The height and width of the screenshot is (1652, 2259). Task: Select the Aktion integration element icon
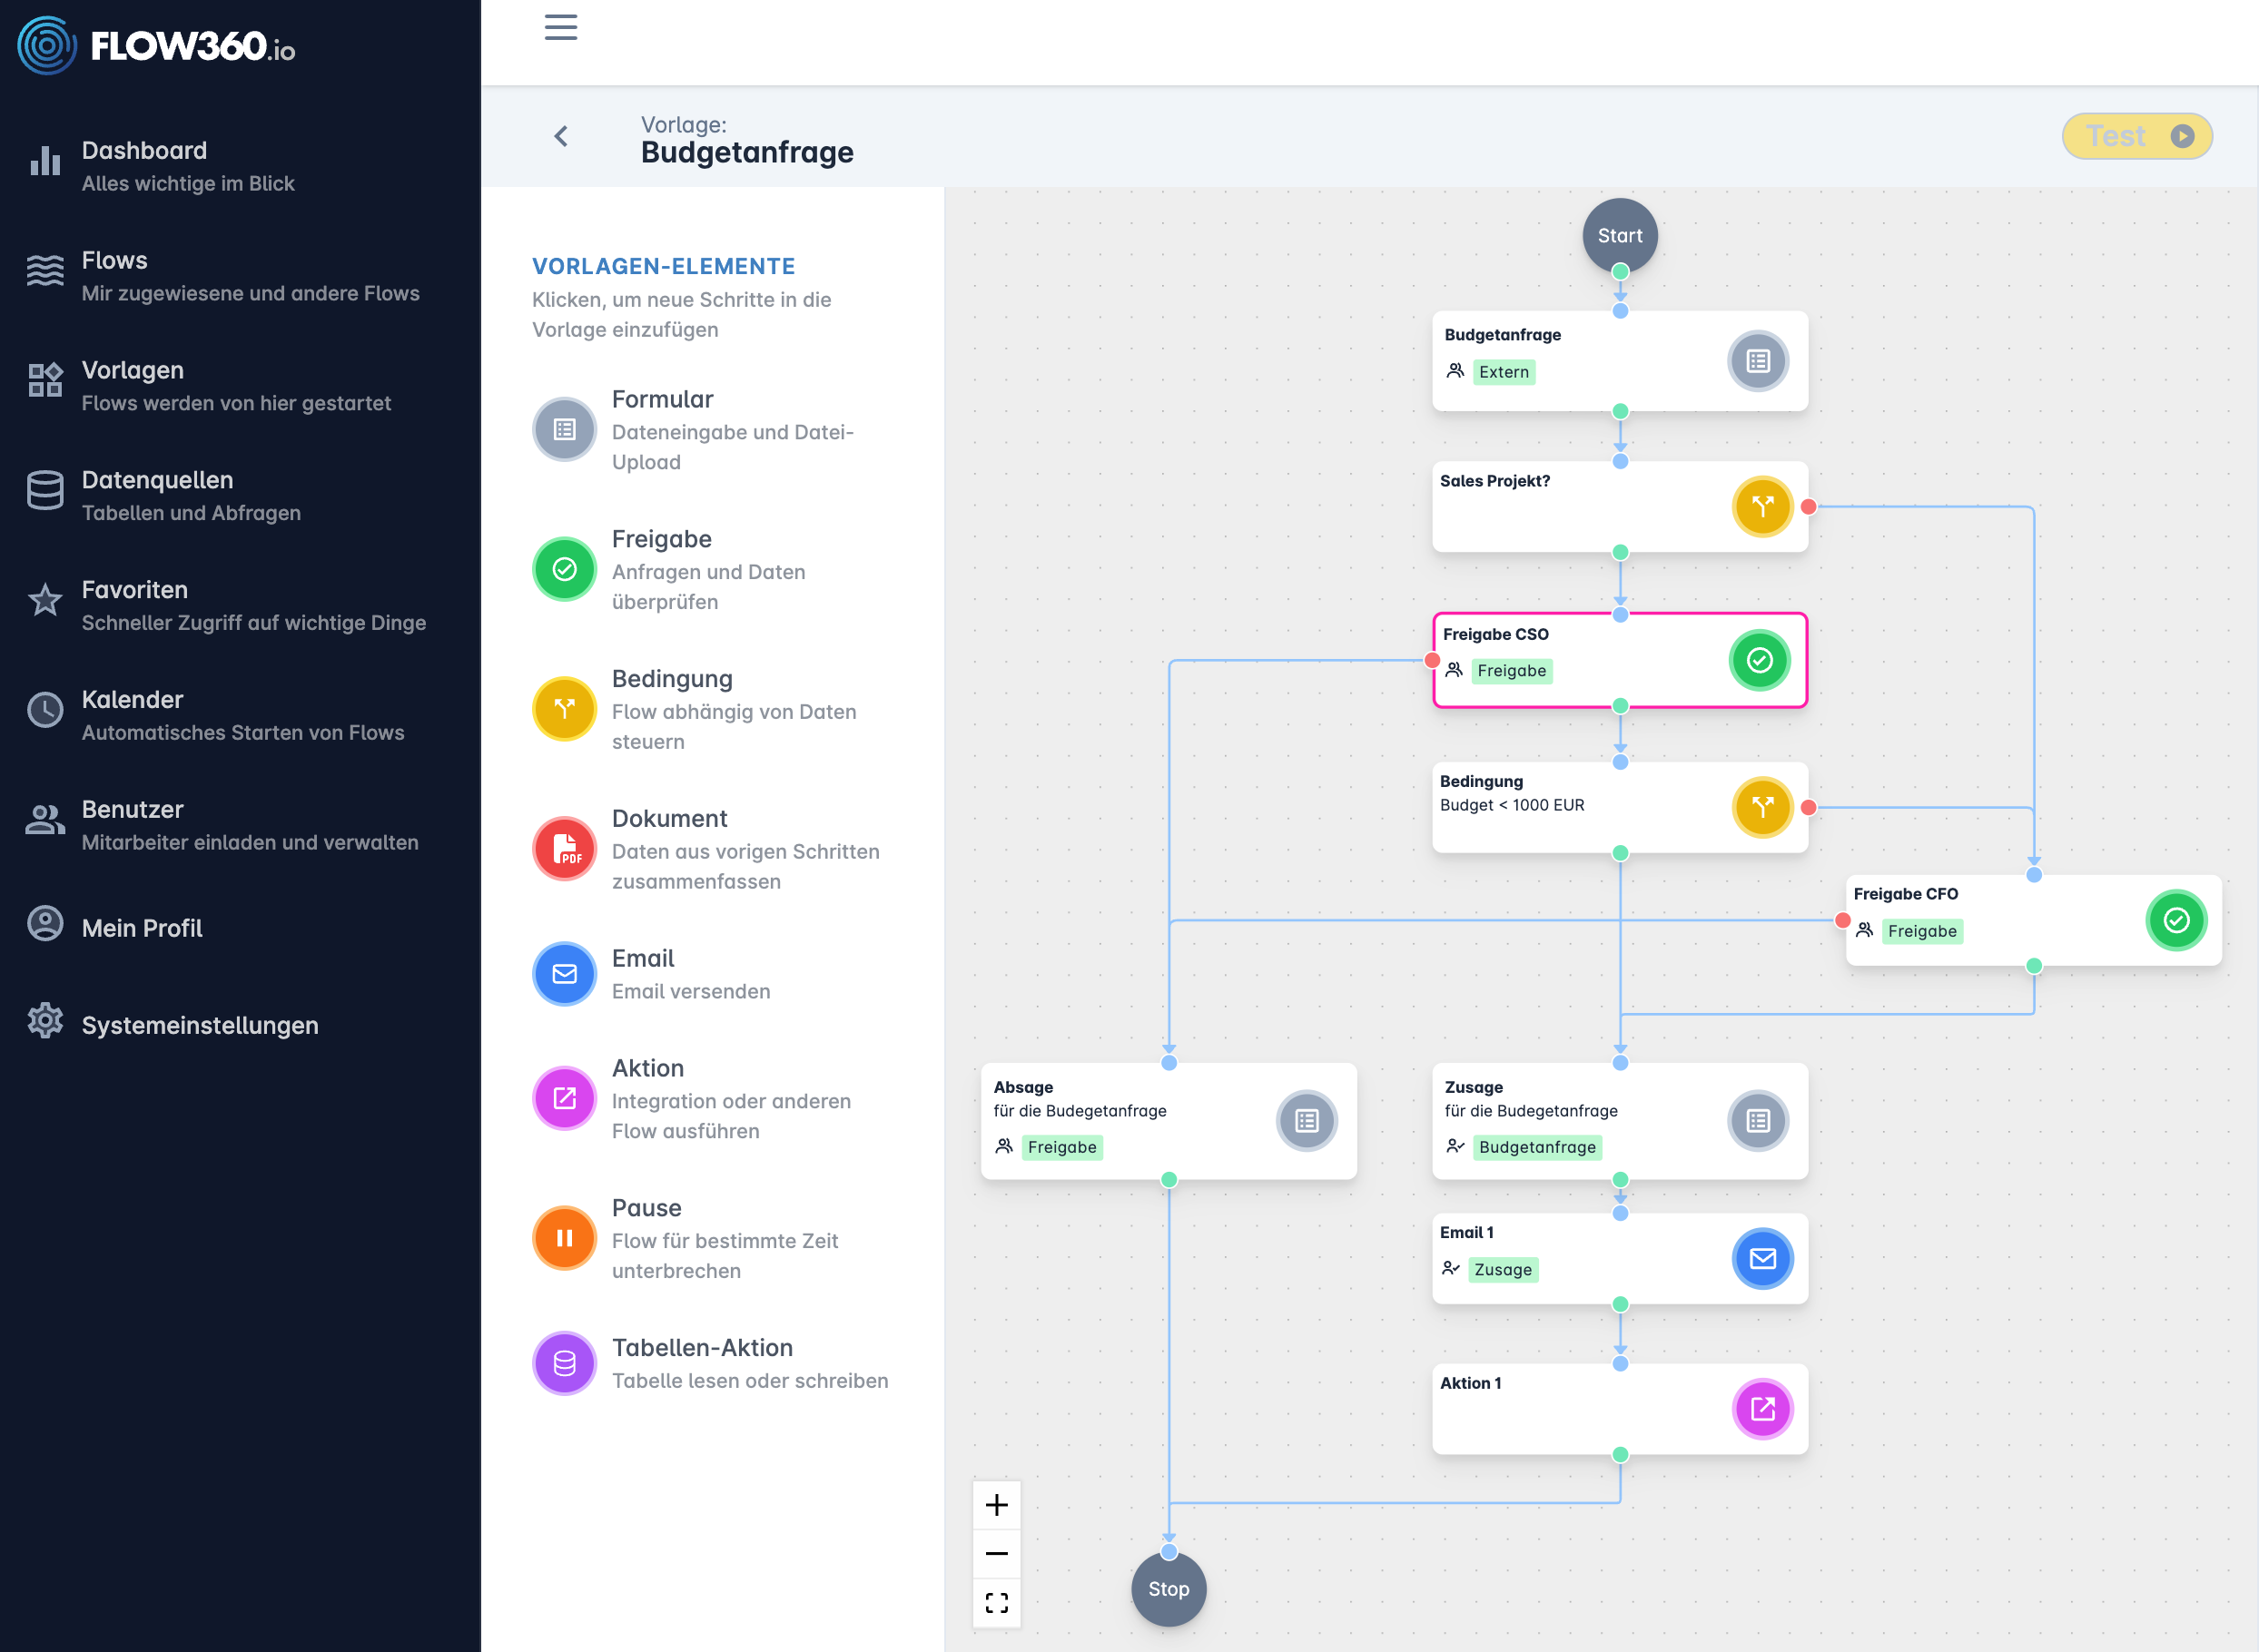(x=564, y=1097)
